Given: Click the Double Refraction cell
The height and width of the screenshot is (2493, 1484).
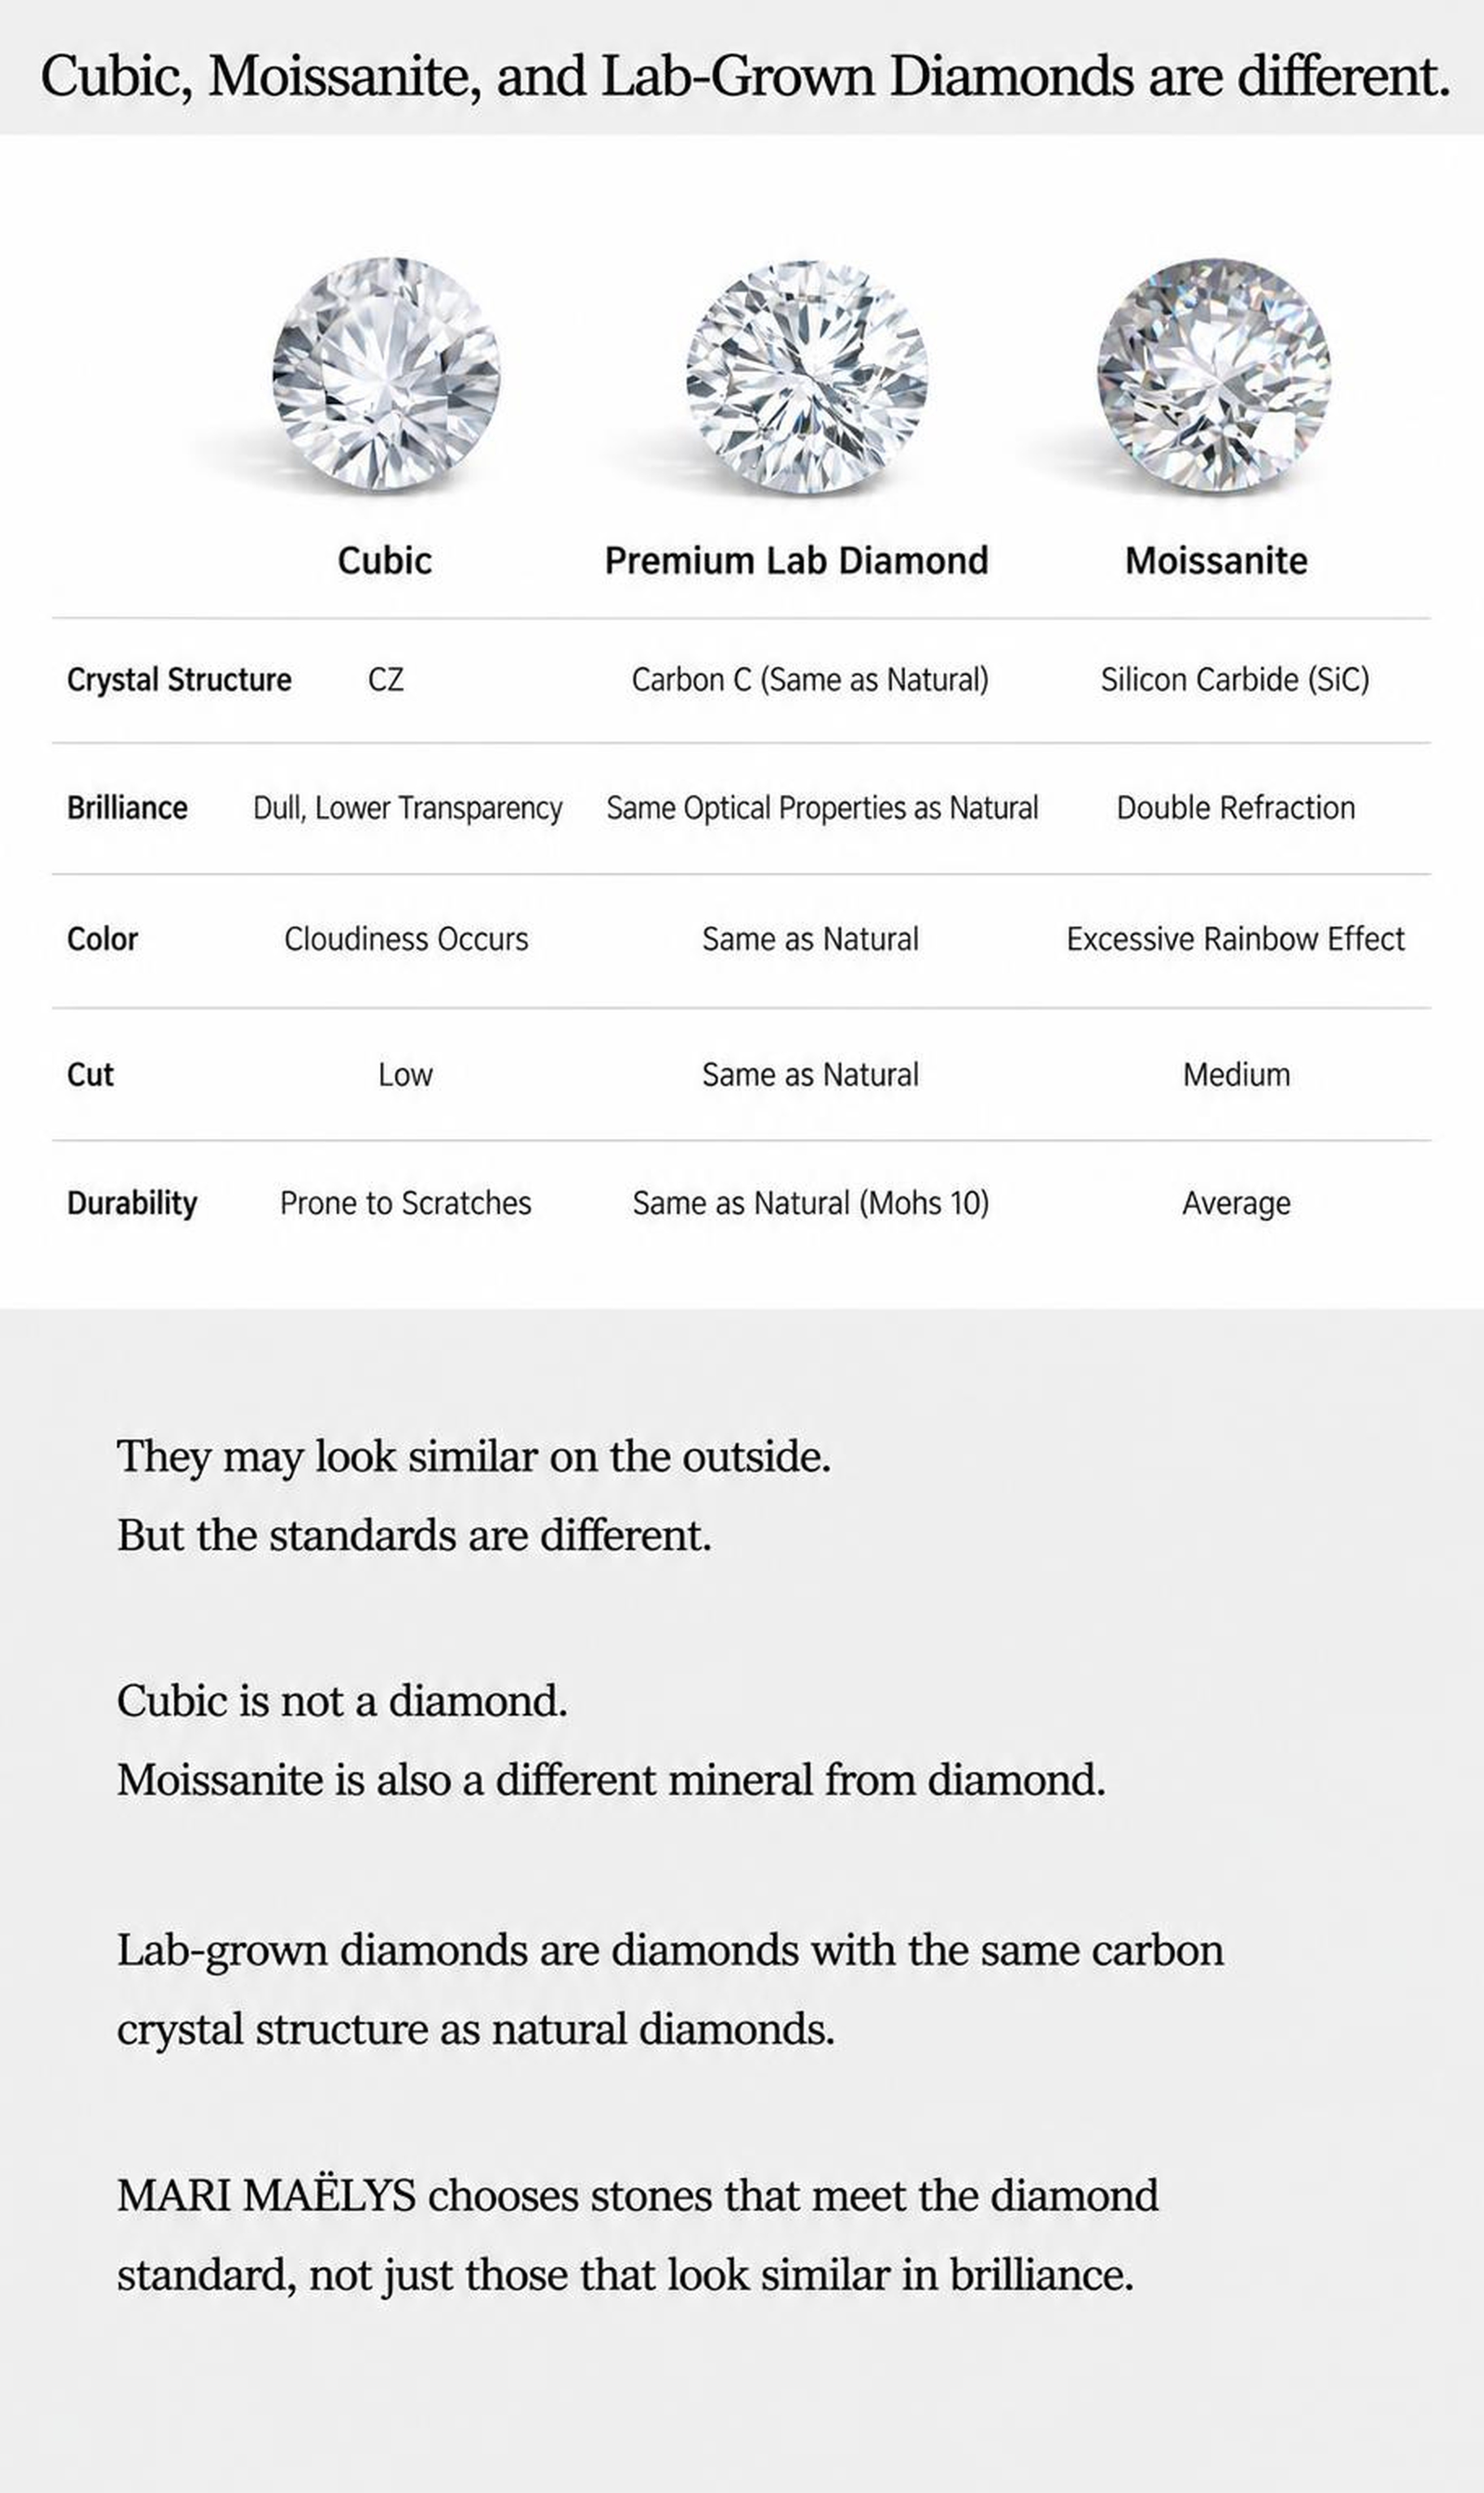Looking at the screenshot, I should tap(1236, 808).
